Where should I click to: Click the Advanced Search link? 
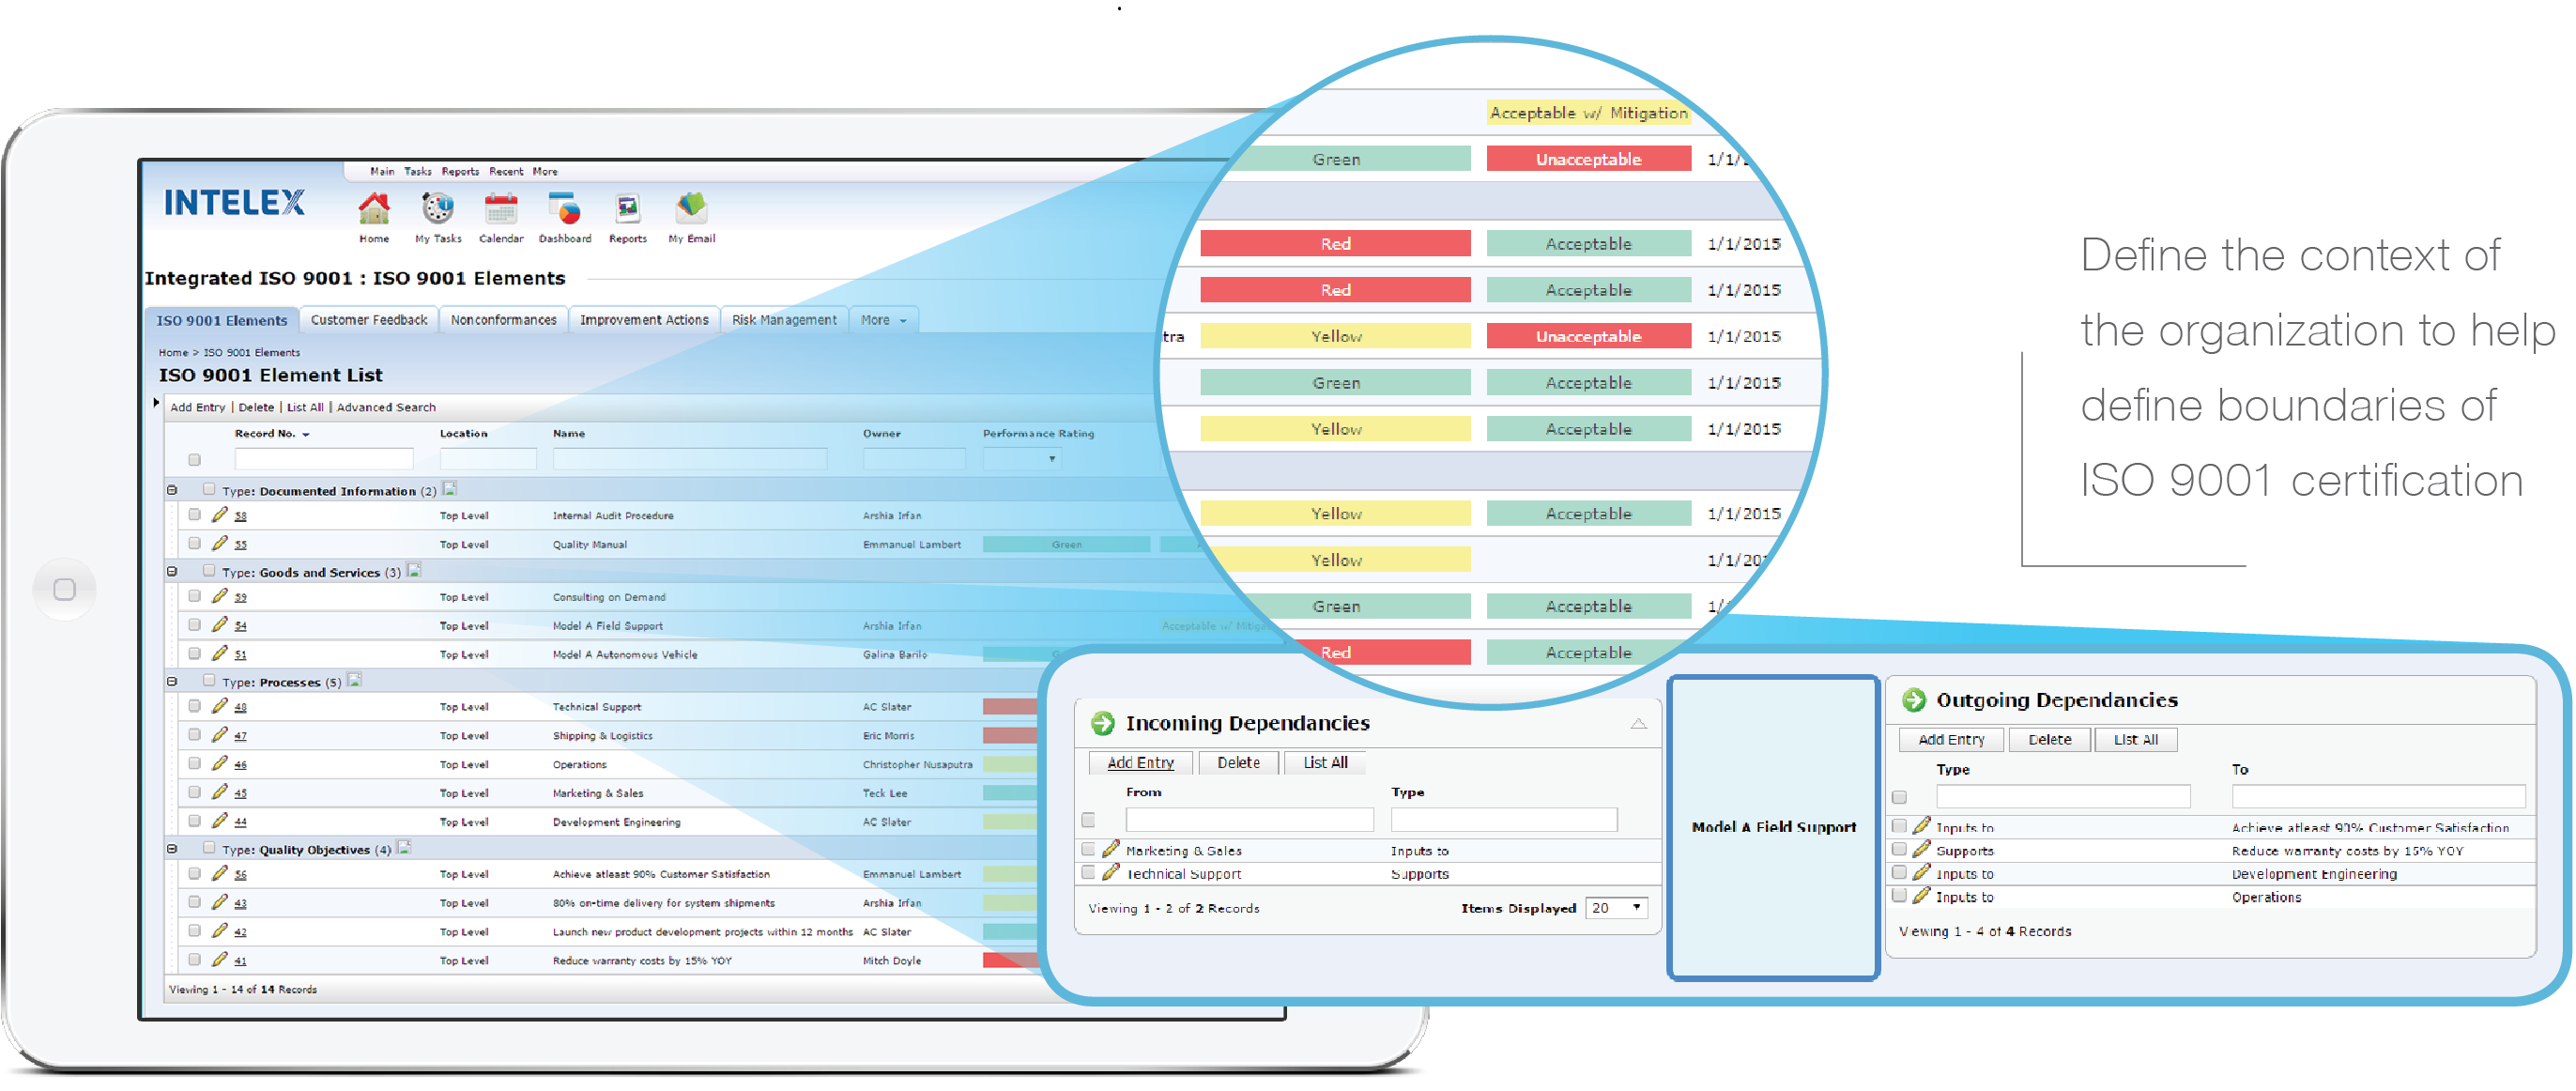[386, 407]
